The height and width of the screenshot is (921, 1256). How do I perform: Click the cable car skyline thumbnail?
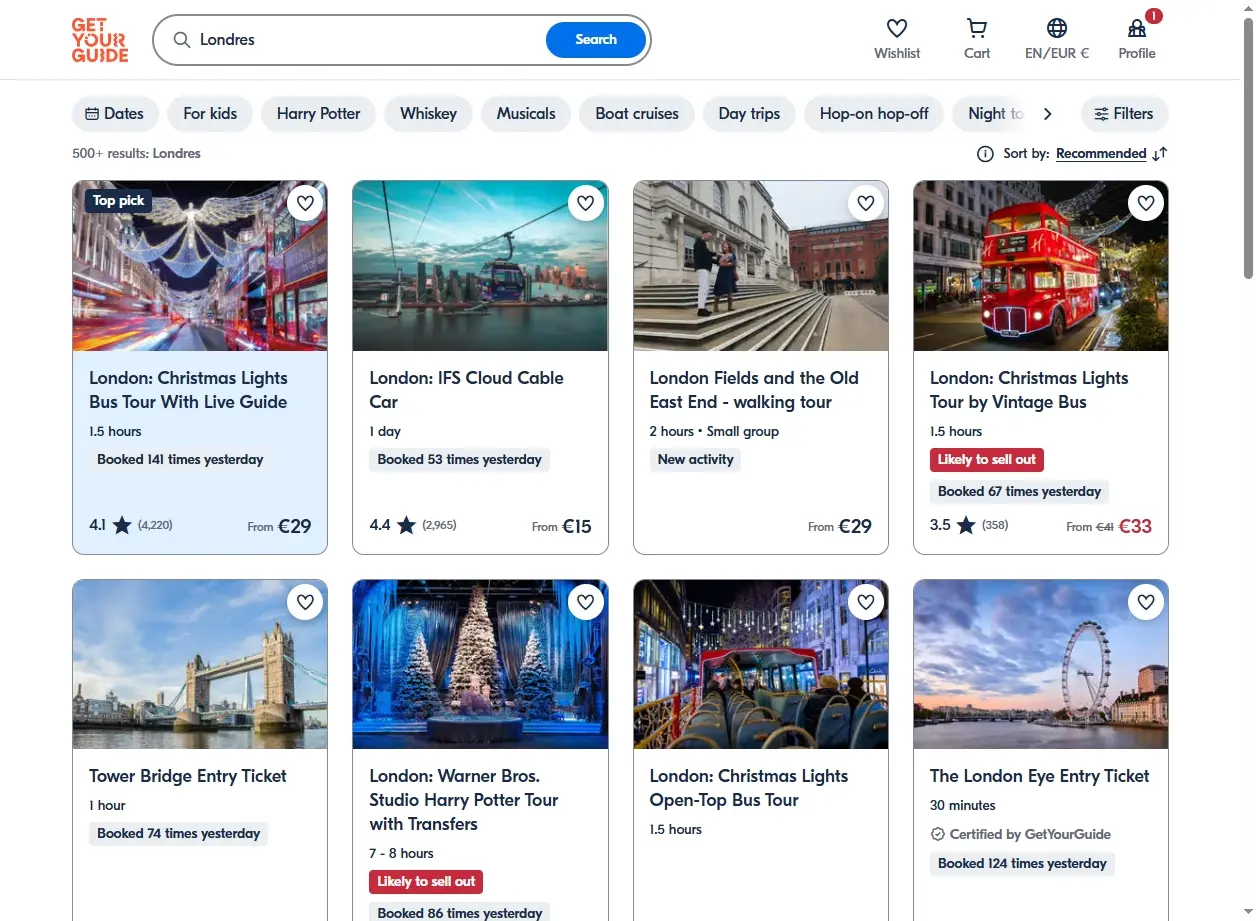(x=480, y=266)
